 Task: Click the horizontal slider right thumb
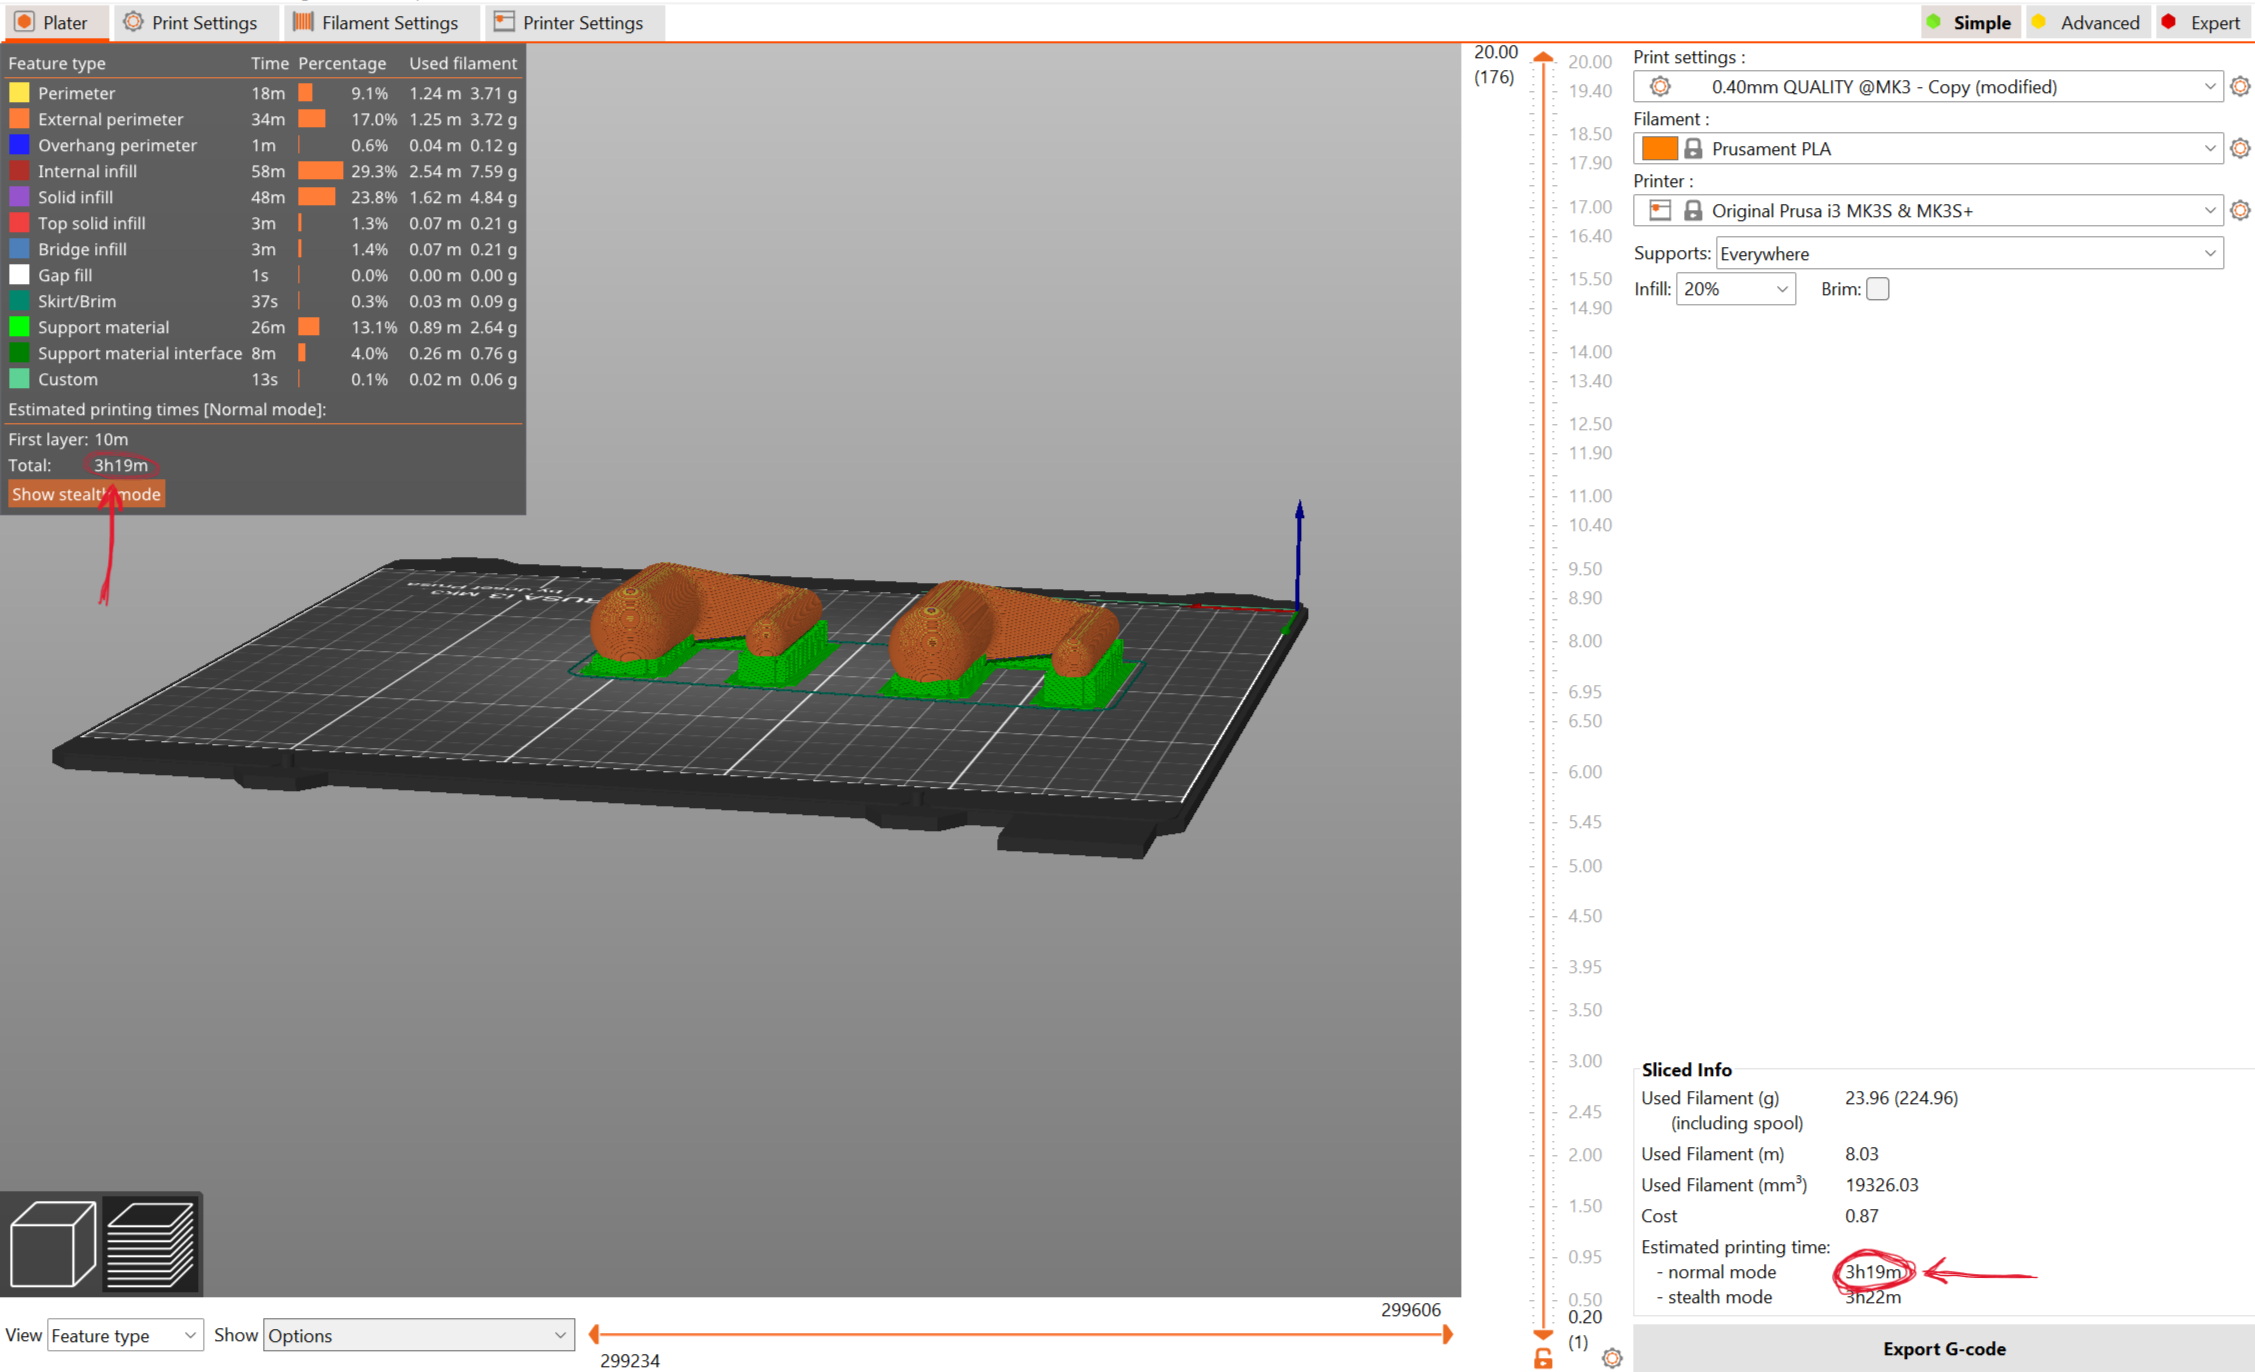(x=1447, y=1334)
